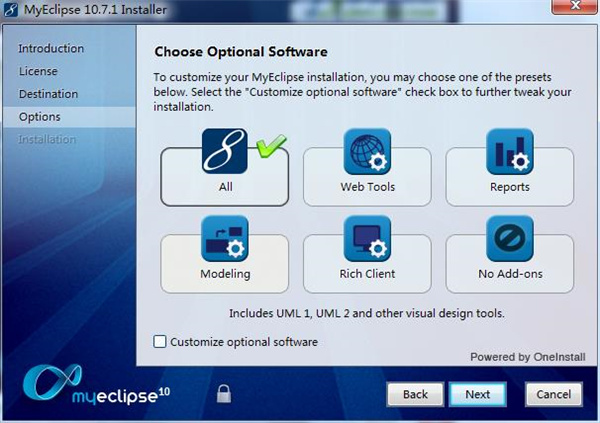
Task: Select the No Add-ons icon
Action: [x=509, y=238]
